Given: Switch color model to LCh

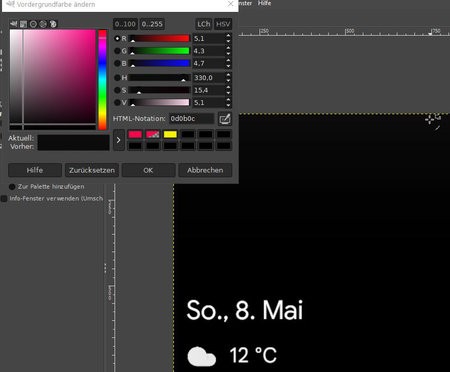Looking at the screenshot, I should 204,24.
